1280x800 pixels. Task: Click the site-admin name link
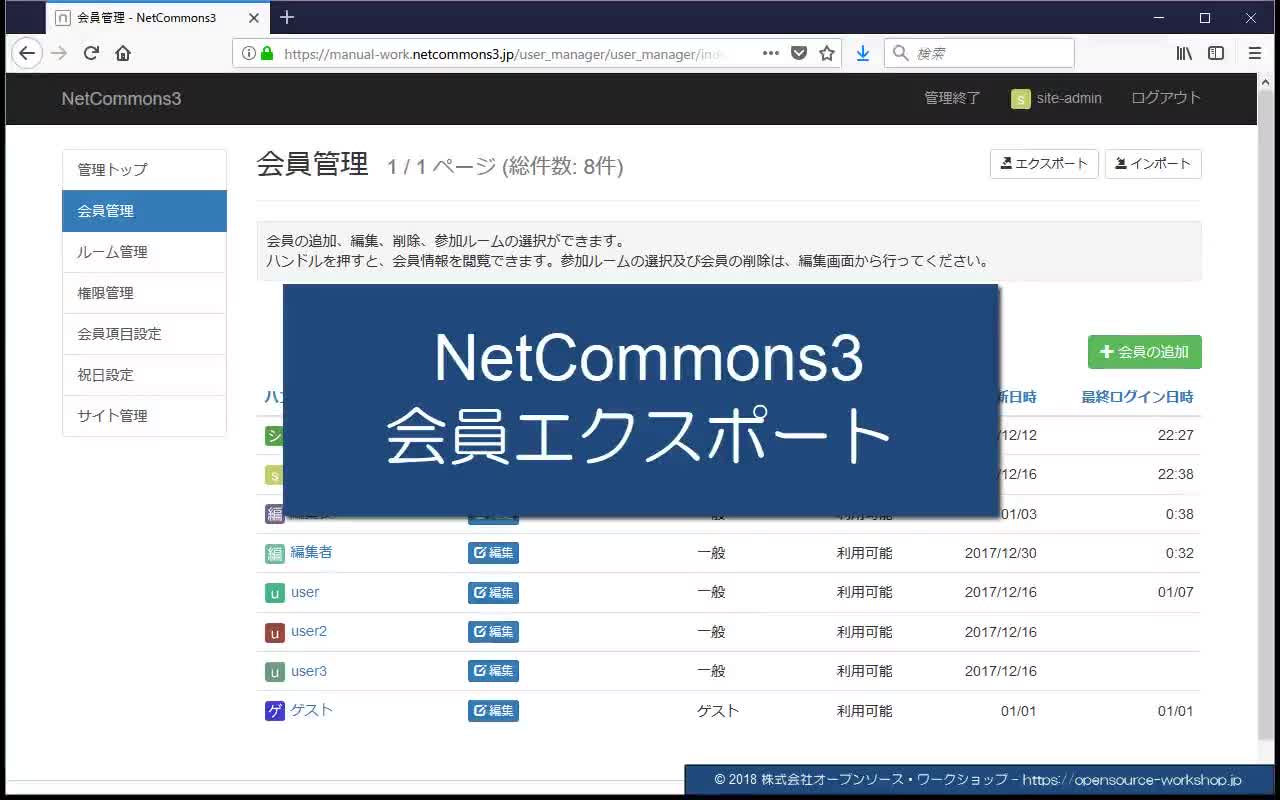(1069, 98)
